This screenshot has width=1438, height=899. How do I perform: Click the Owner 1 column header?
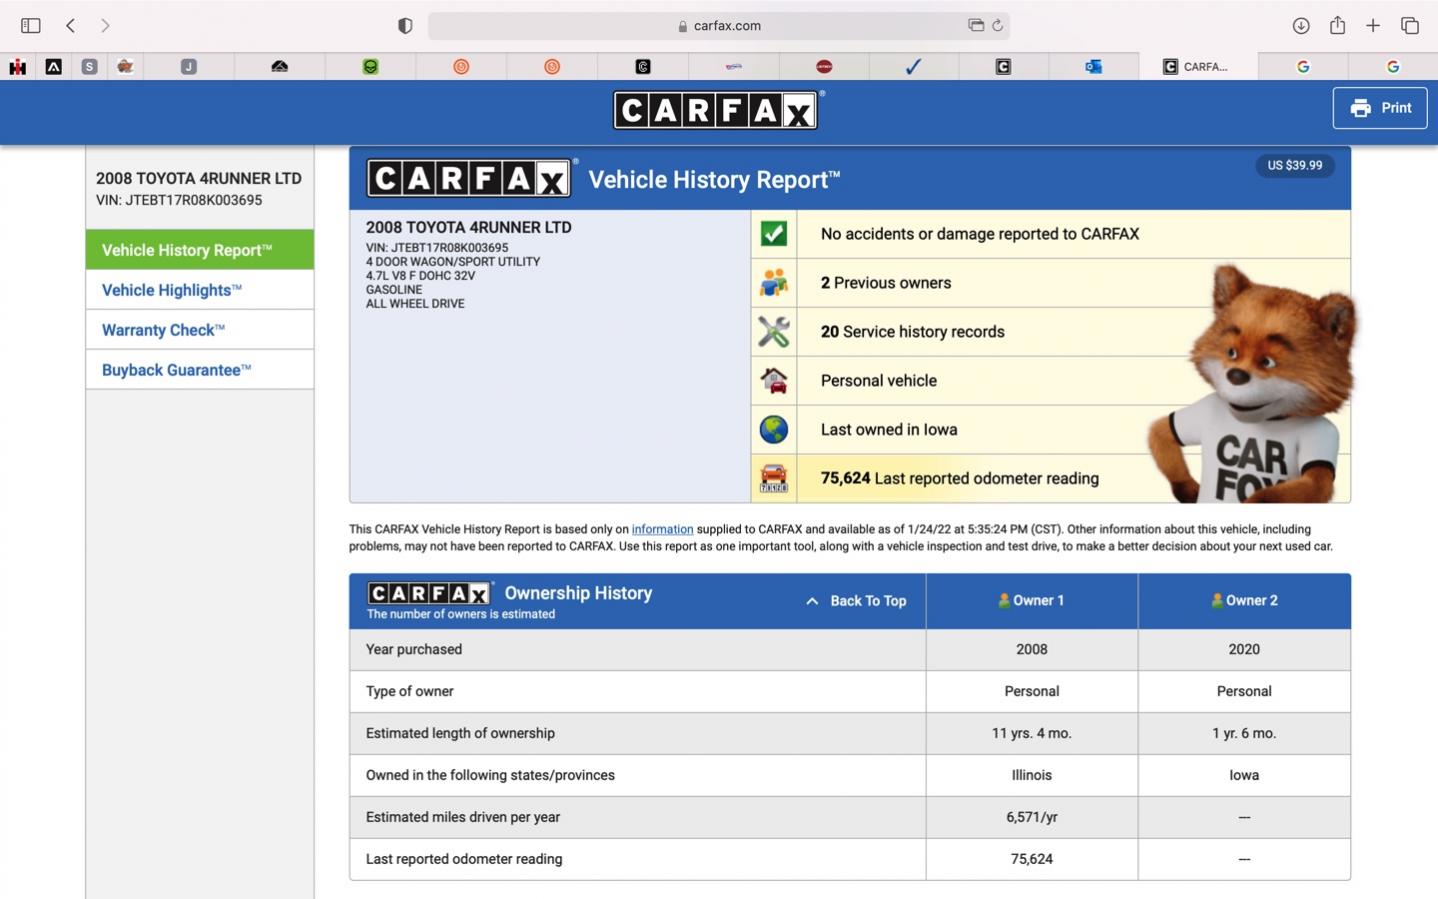coord(1031,601)
